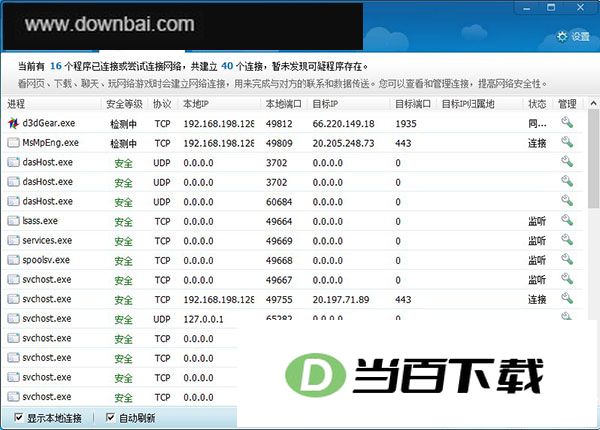Screen dimensions: 600x430
Task: Click target port 1935
Action: (x=406, y=124)
